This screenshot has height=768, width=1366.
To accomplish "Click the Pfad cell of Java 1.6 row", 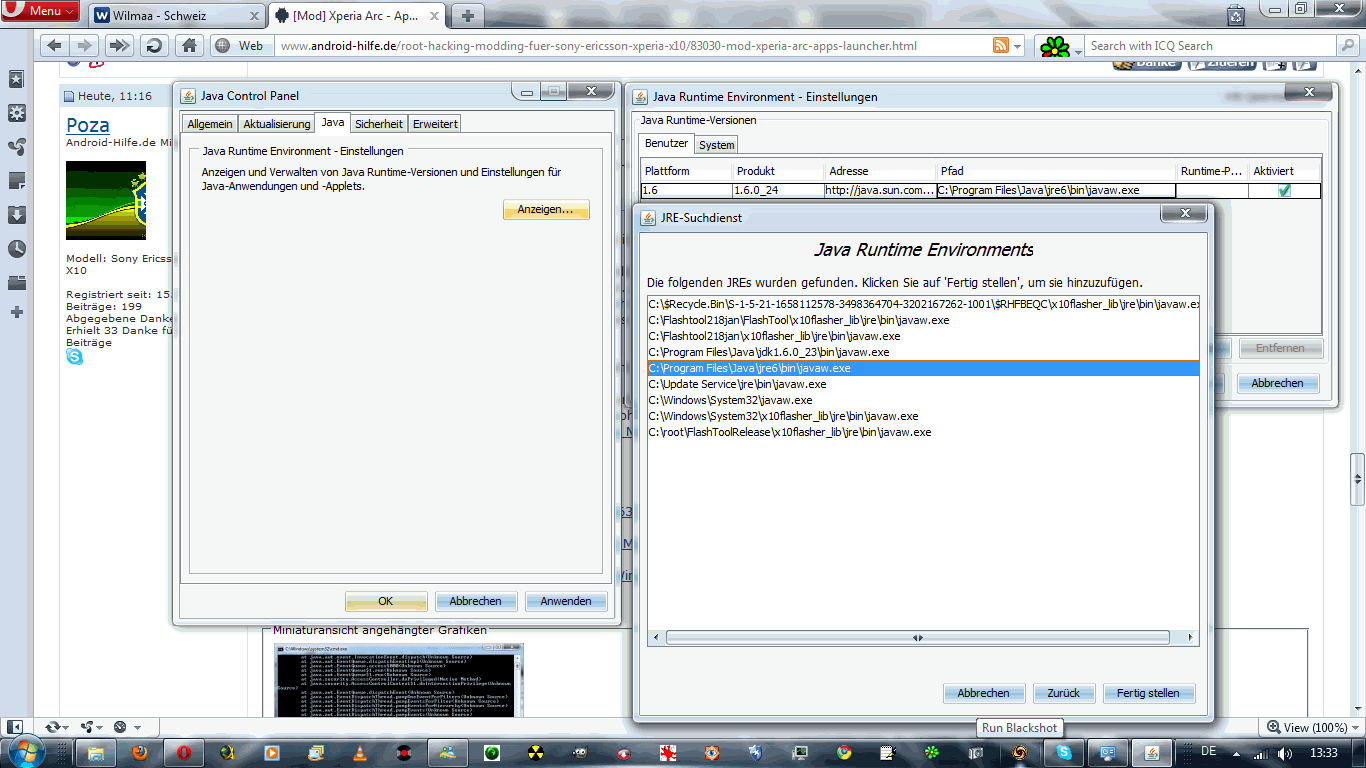I will pos(1056,190).
